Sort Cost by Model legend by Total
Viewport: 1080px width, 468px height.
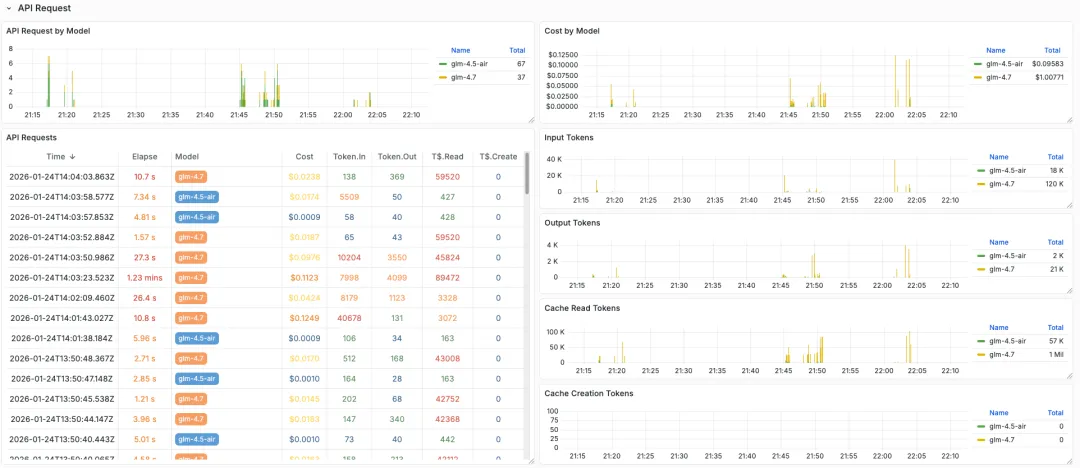click(1052, 49)
